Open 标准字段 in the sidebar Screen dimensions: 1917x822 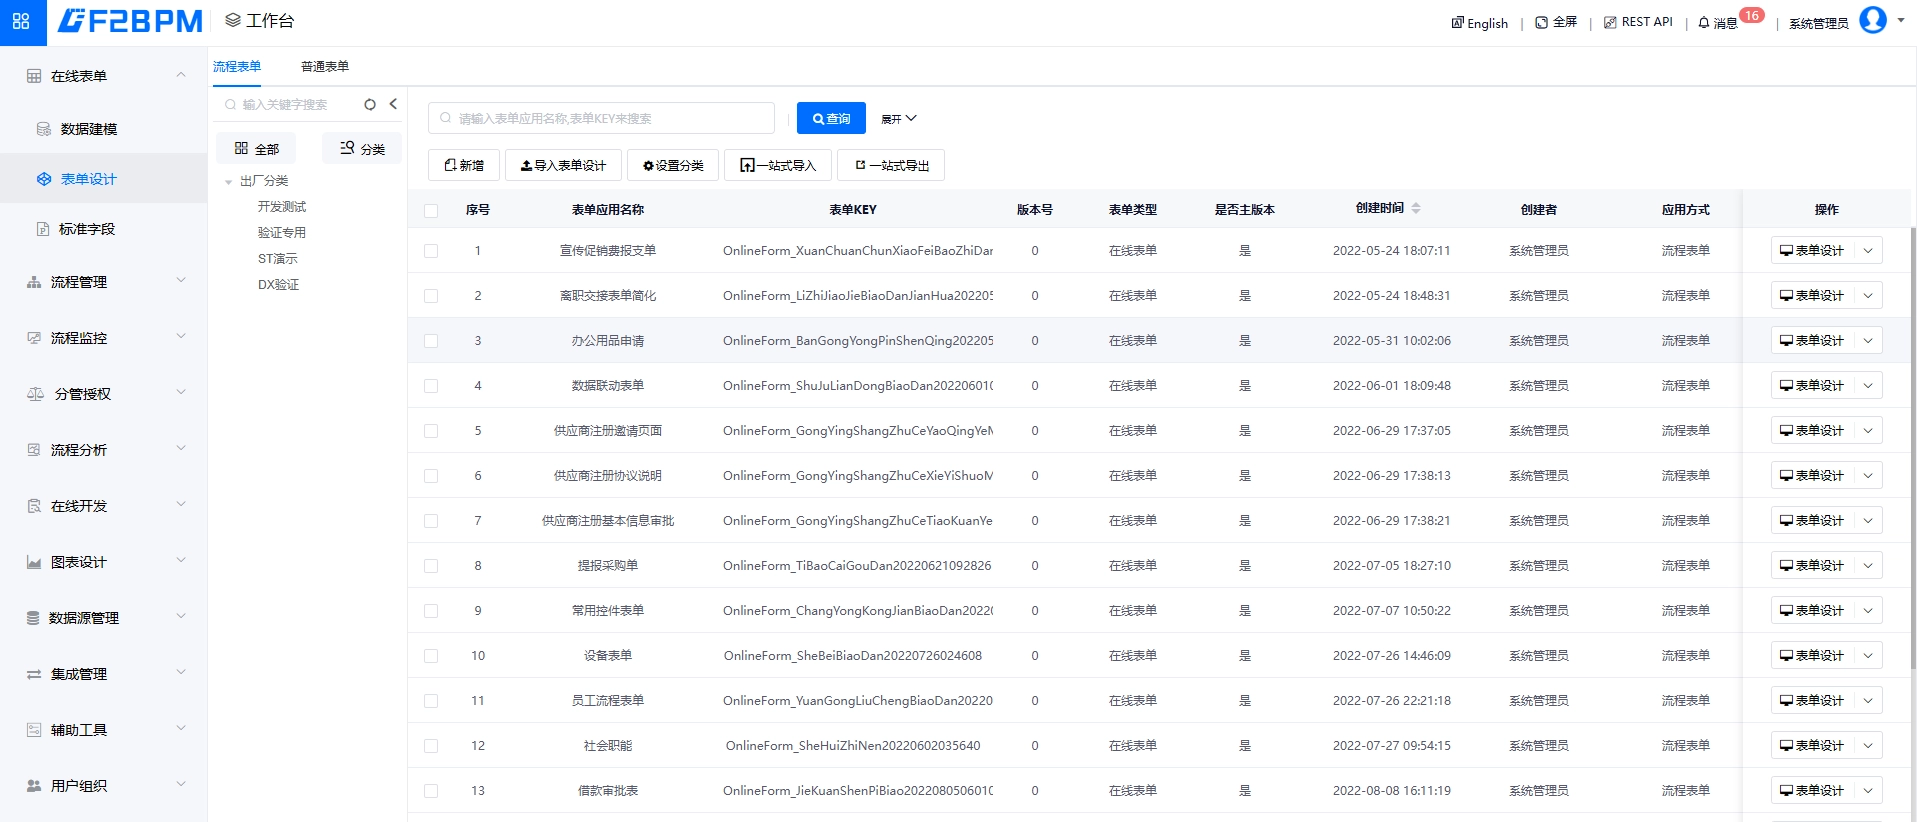tap(104, 229)
